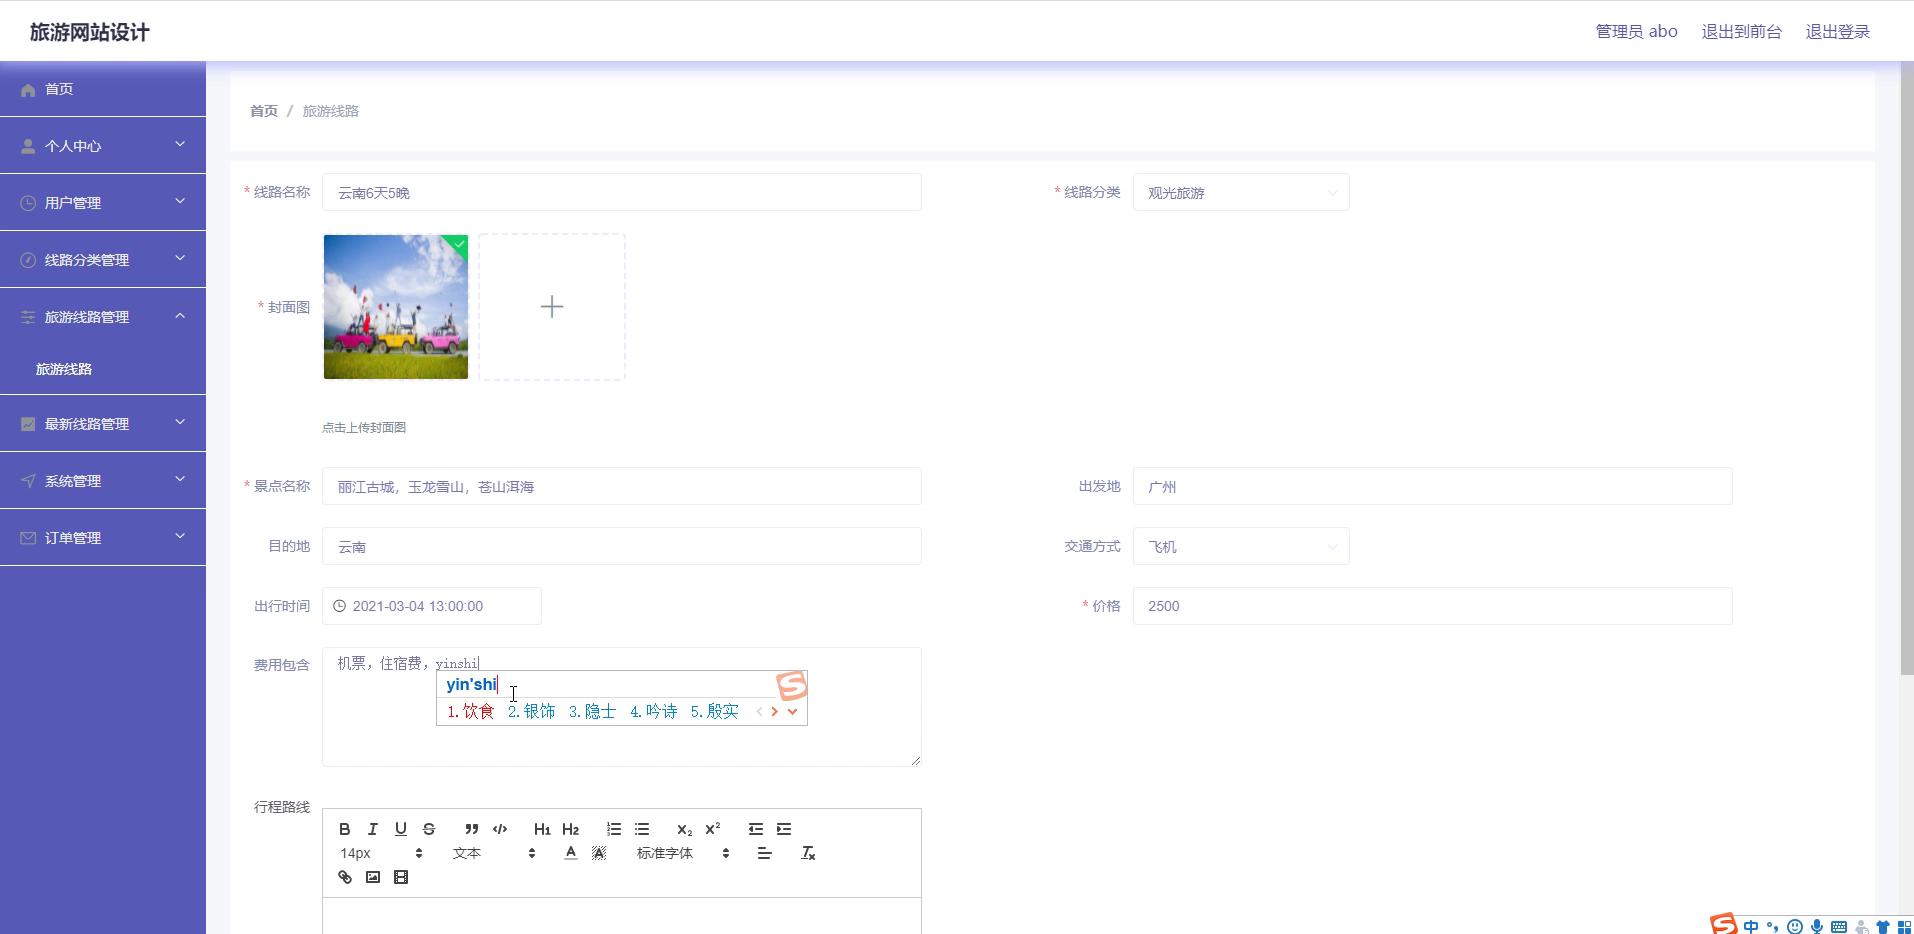This screenshot has height=934, width=1914.
Task: Open Sogou IME skin shirt icon
Action: 1883,927
